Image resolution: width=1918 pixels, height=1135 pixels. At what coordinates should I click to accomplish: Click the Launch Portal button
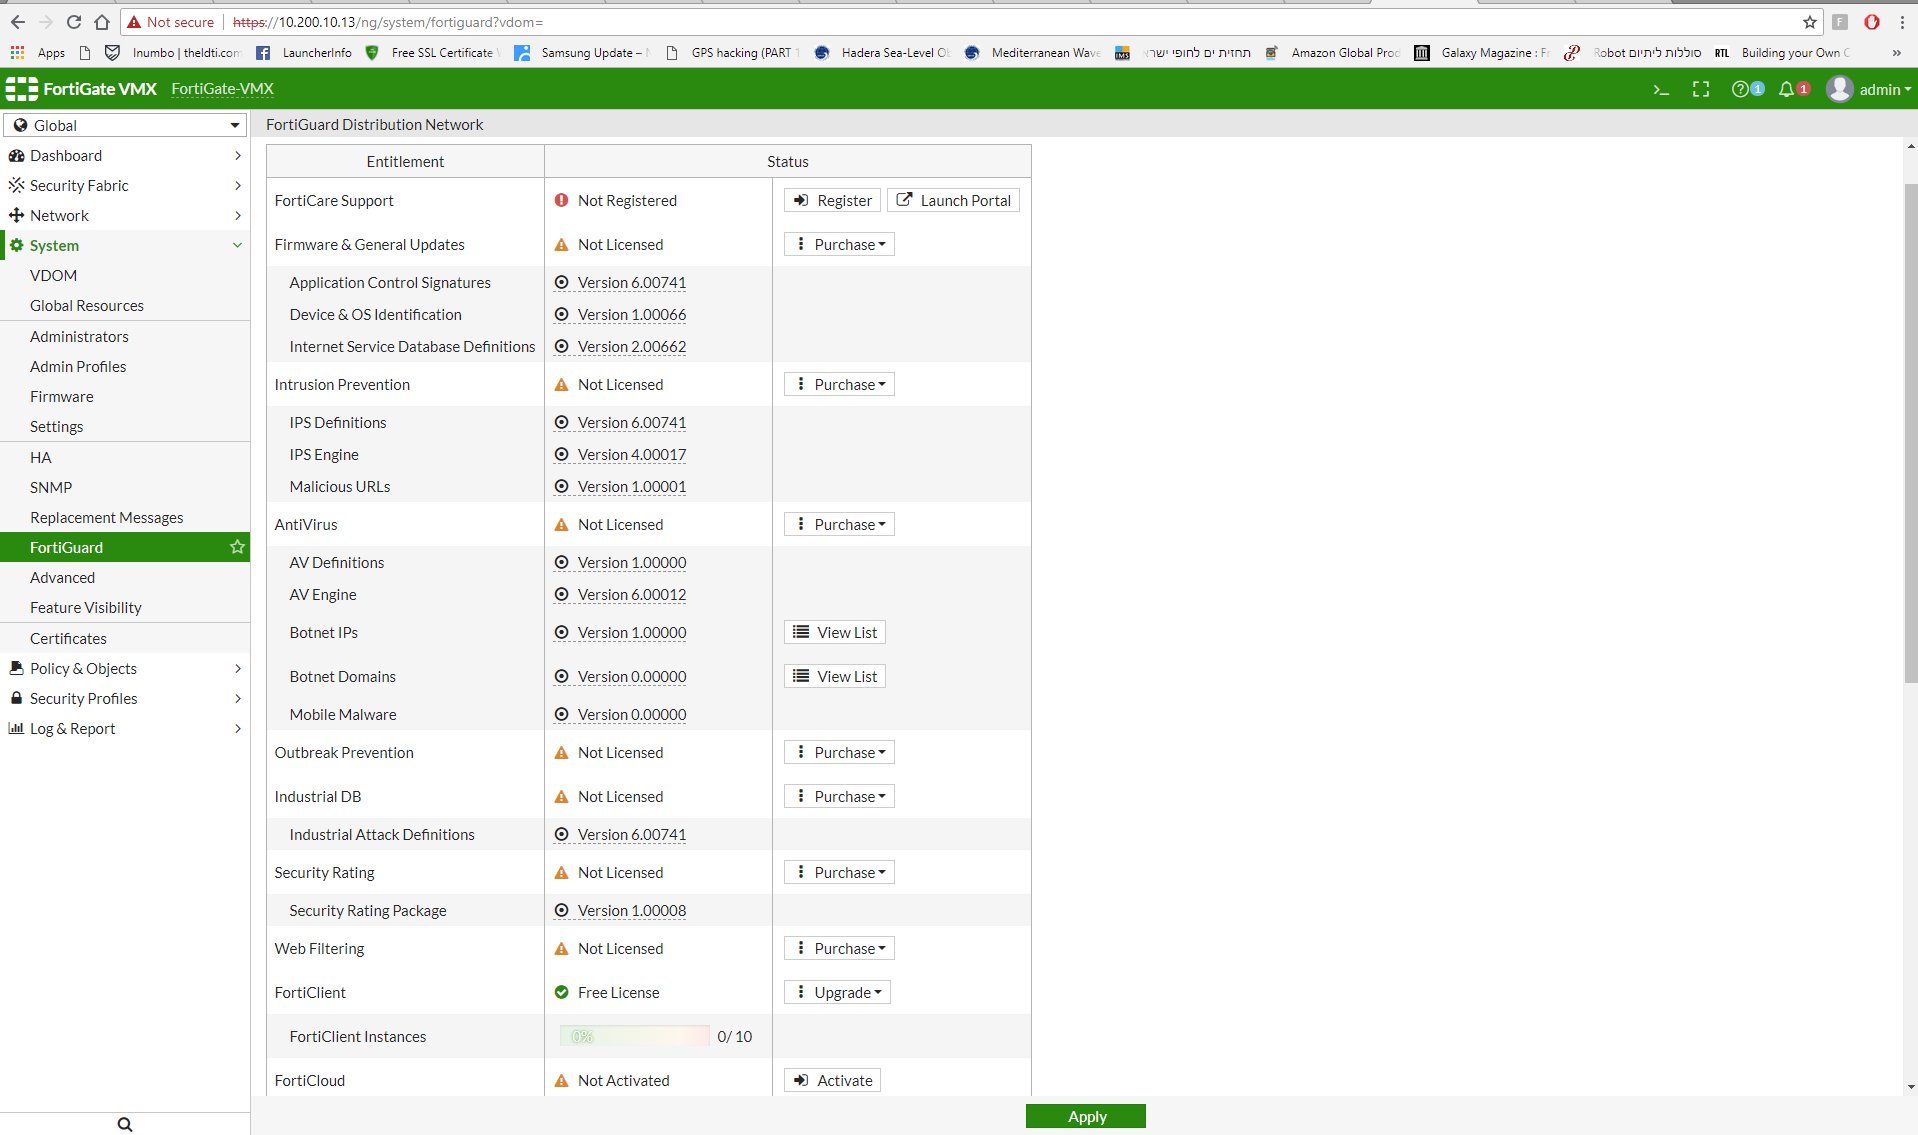coord(953,200)
